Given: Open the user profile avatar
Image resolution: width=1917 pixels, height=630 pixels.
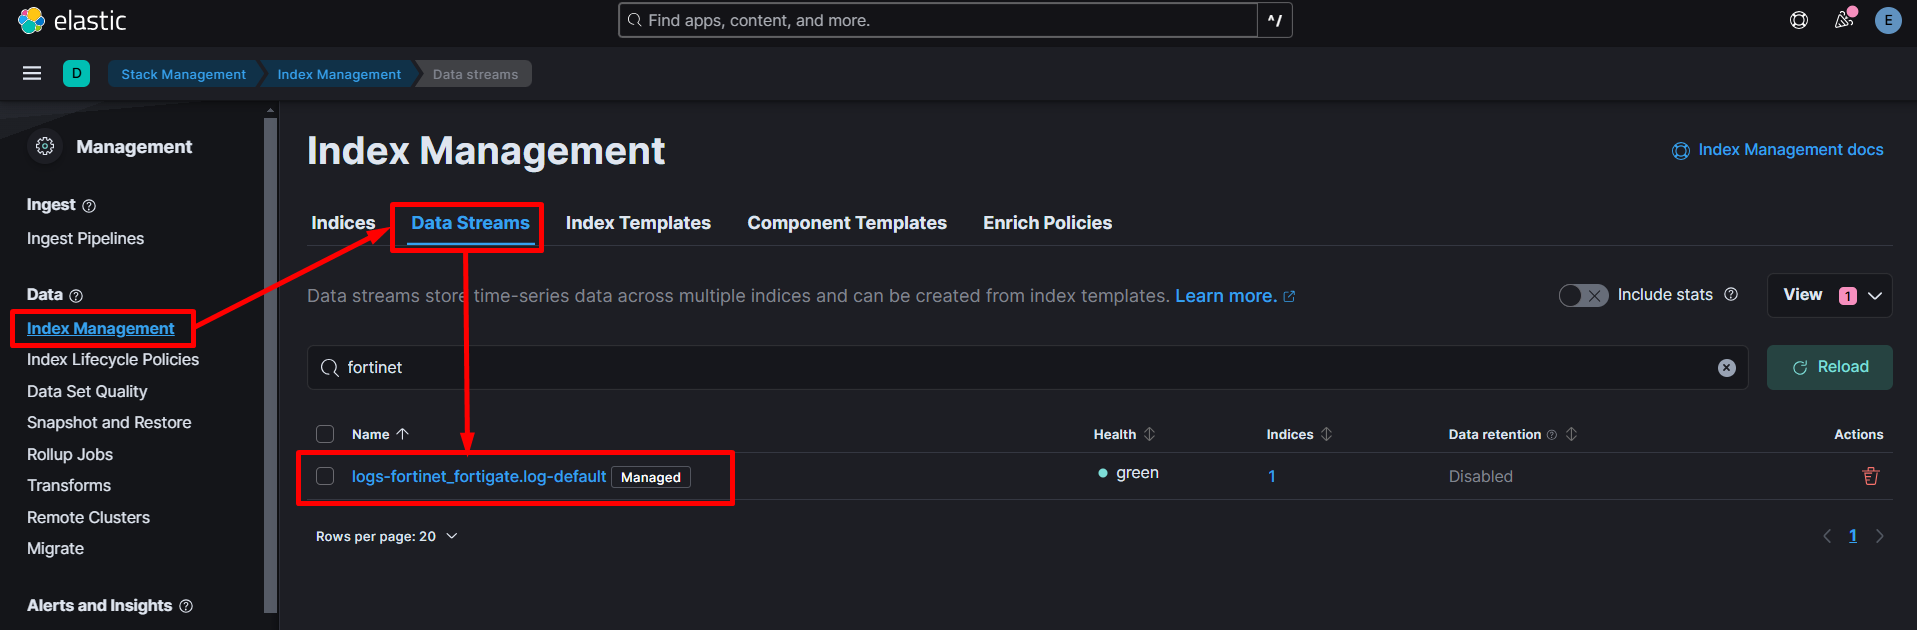Looking at the screenshot, I should tap(1888, 20).
